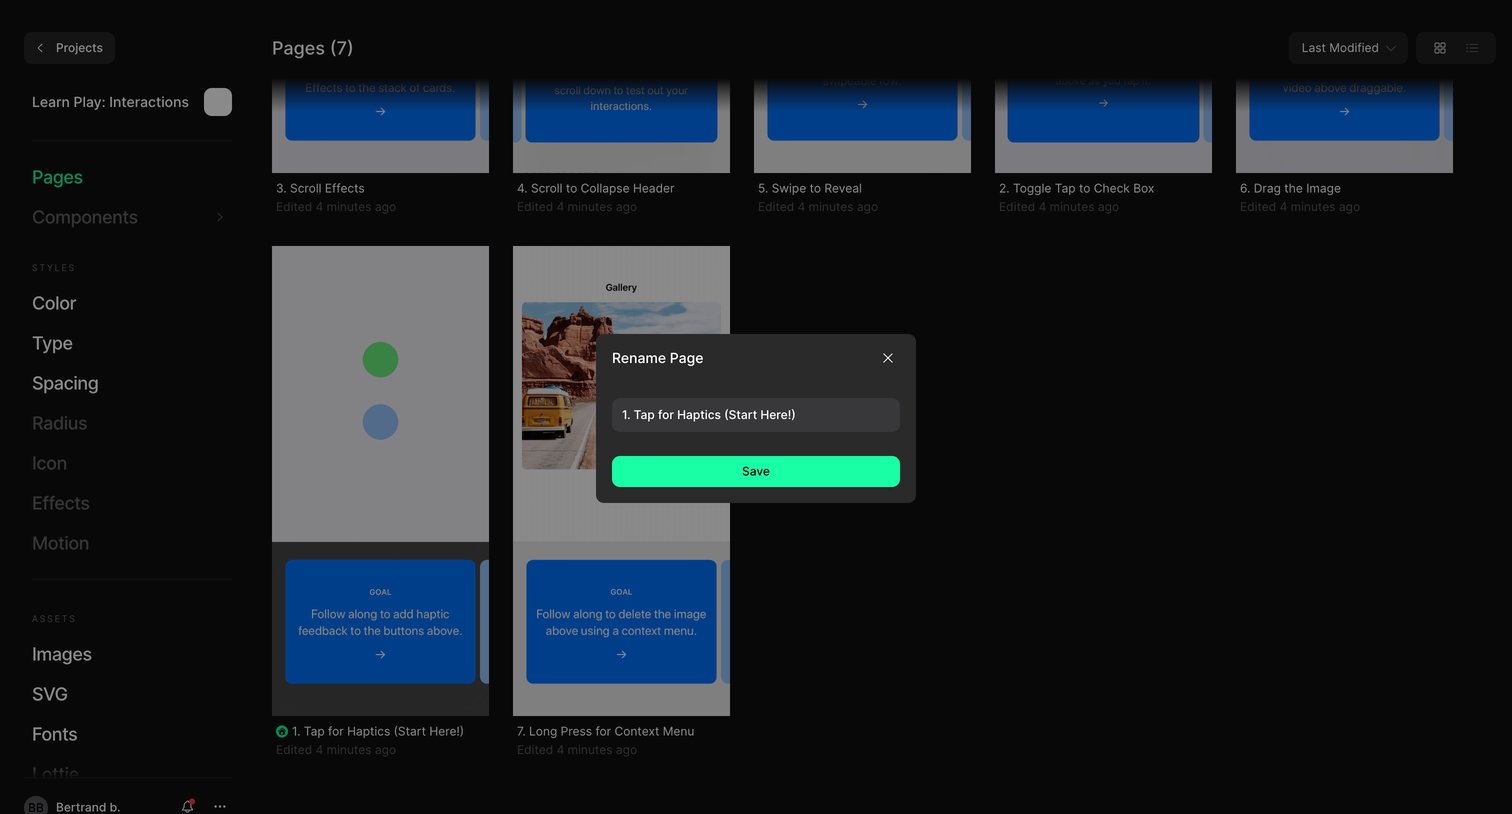Click the project name Learn Play: Interactions

110,102
